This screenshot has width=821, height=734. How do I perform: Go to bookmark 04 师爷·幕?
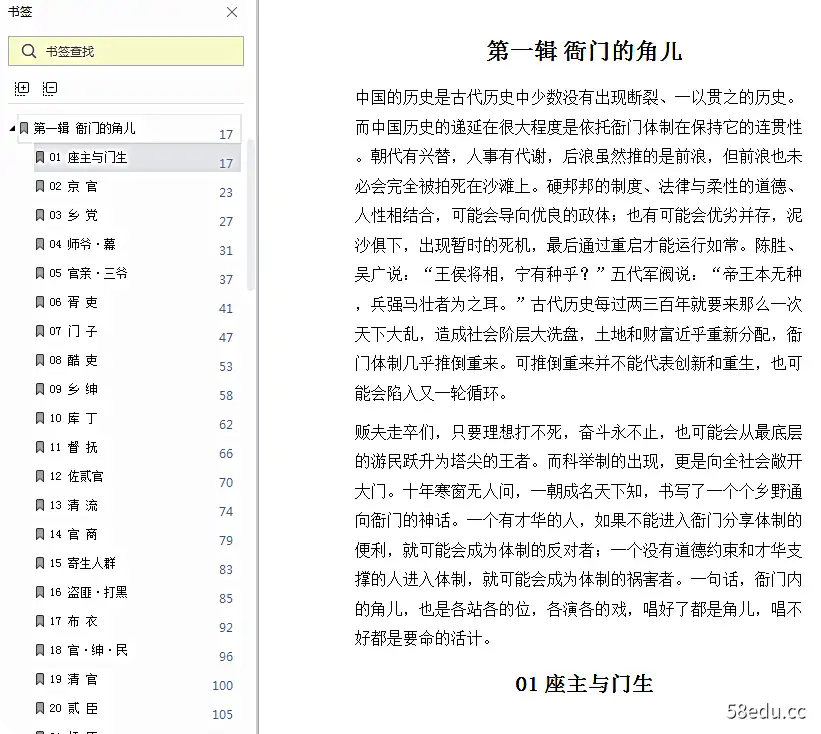[137, 244]
